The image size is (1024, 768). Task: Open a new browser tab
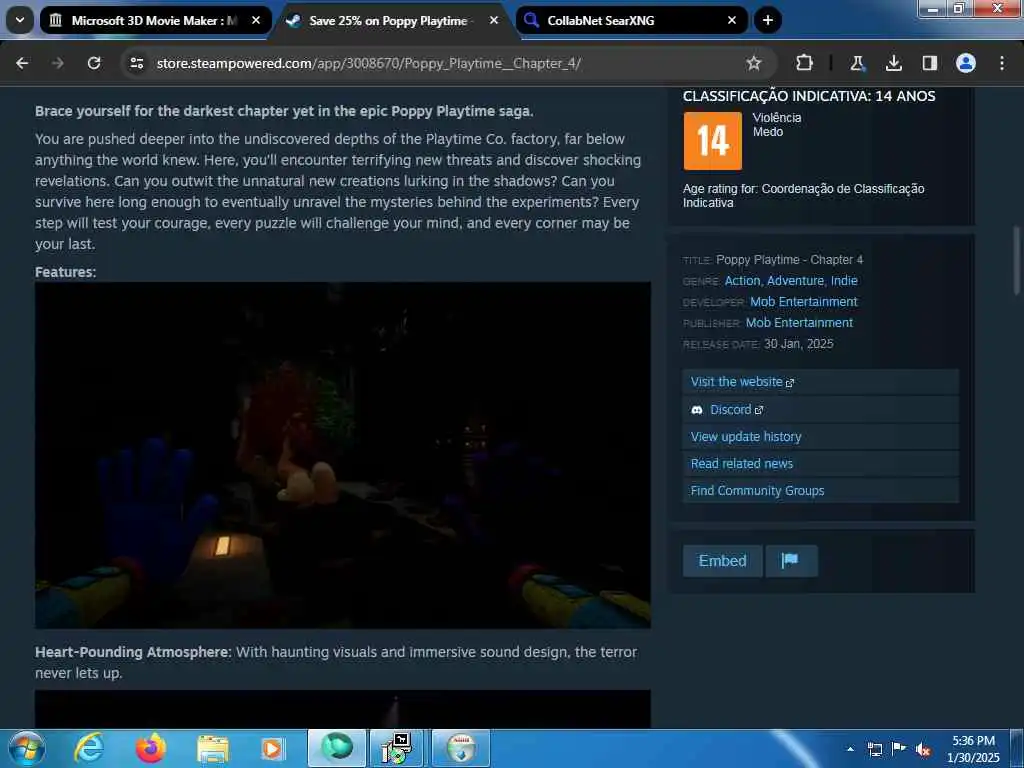[768, 20]
